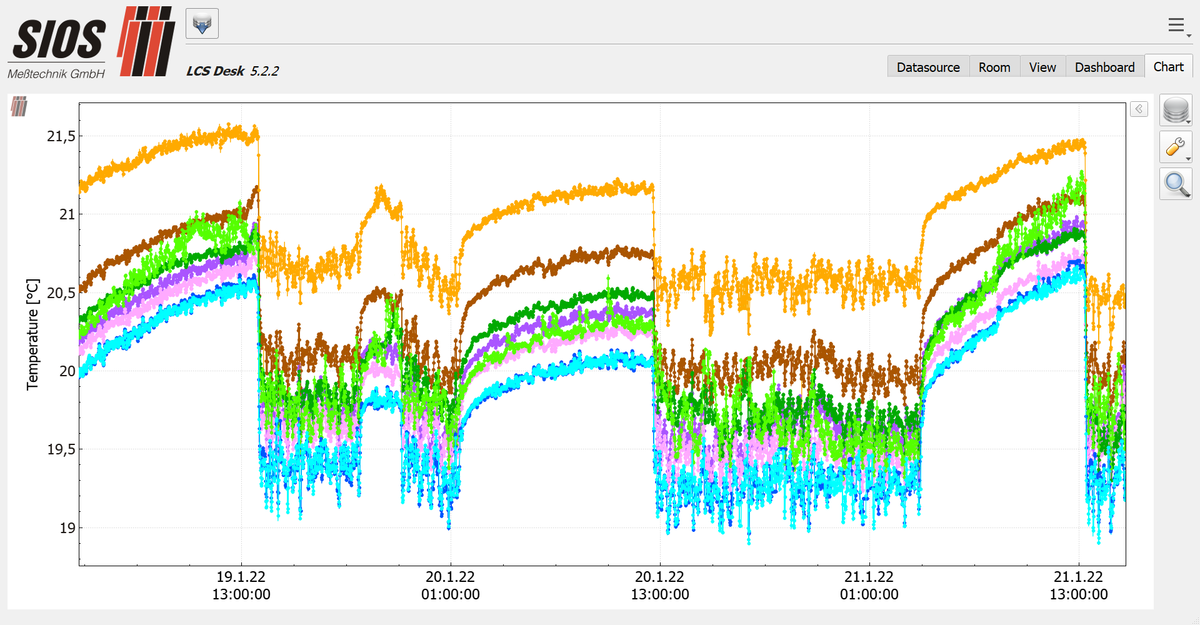Open the hamburger menu at the top right

(x=1178, y=25)
